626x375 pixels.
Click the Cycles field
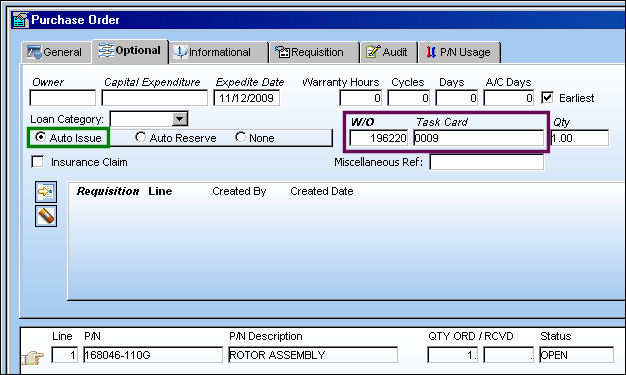[408, 98]
